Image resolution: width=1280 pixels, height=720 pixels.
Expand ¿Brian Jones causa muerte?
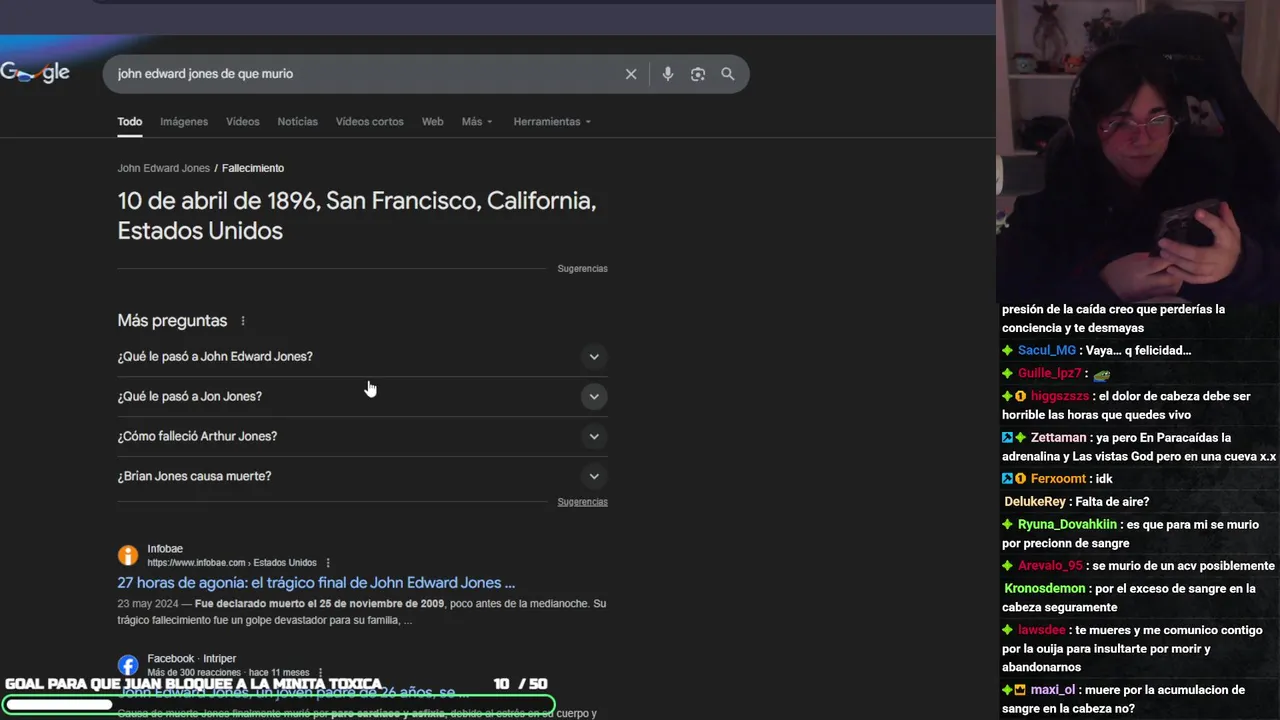(x=362, y=476)
